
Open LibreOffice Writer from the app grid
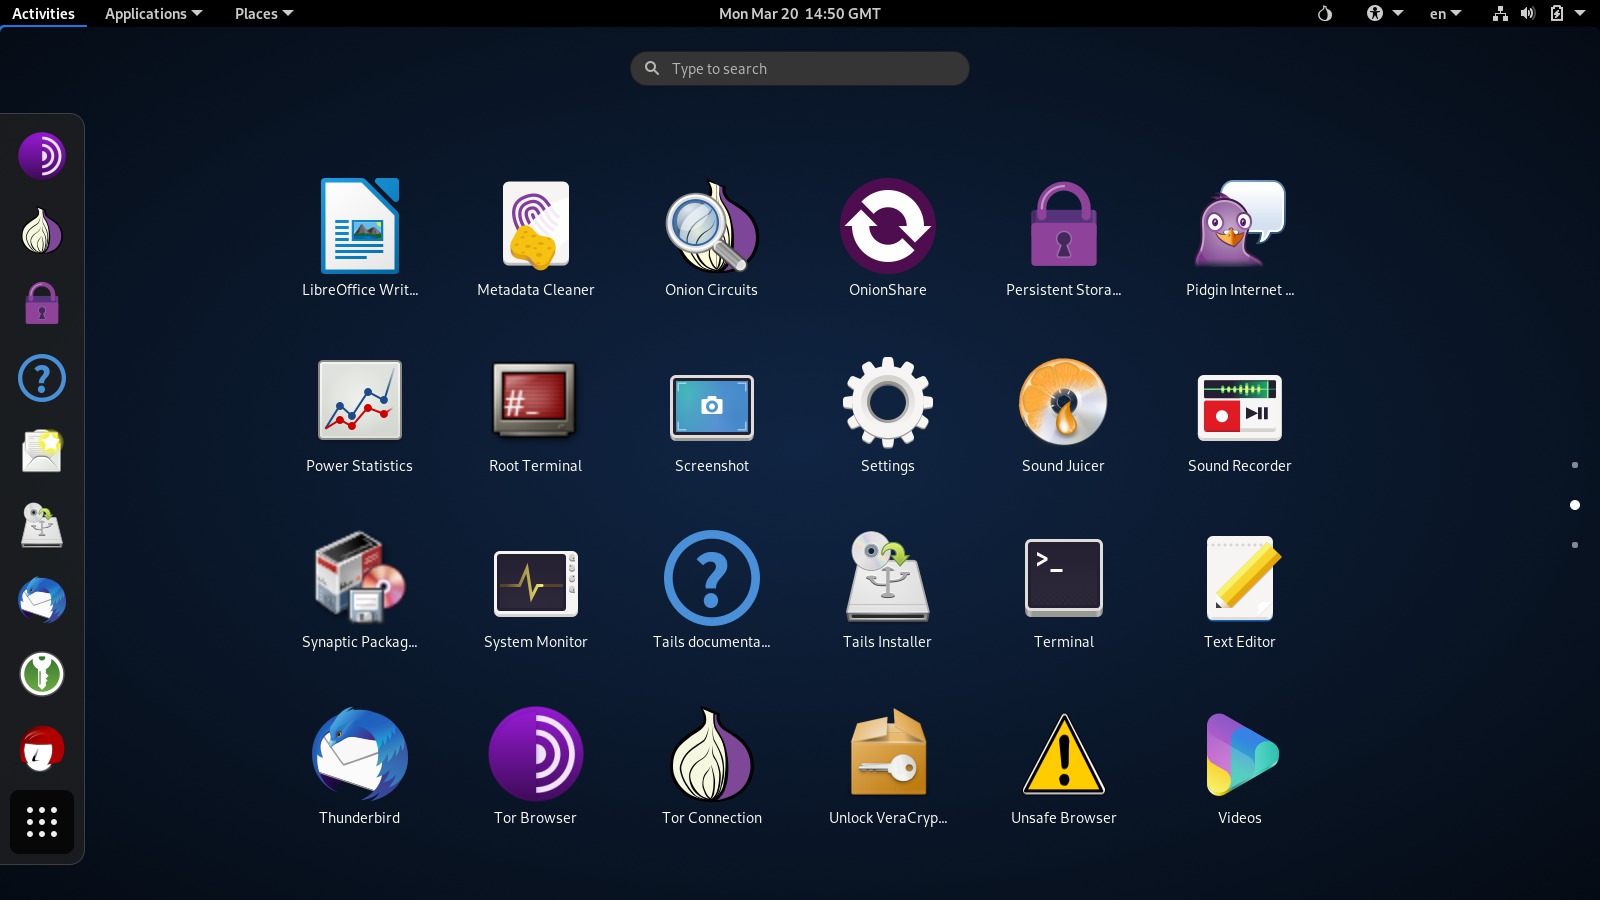pyautogui.click(x=360, y=238)
